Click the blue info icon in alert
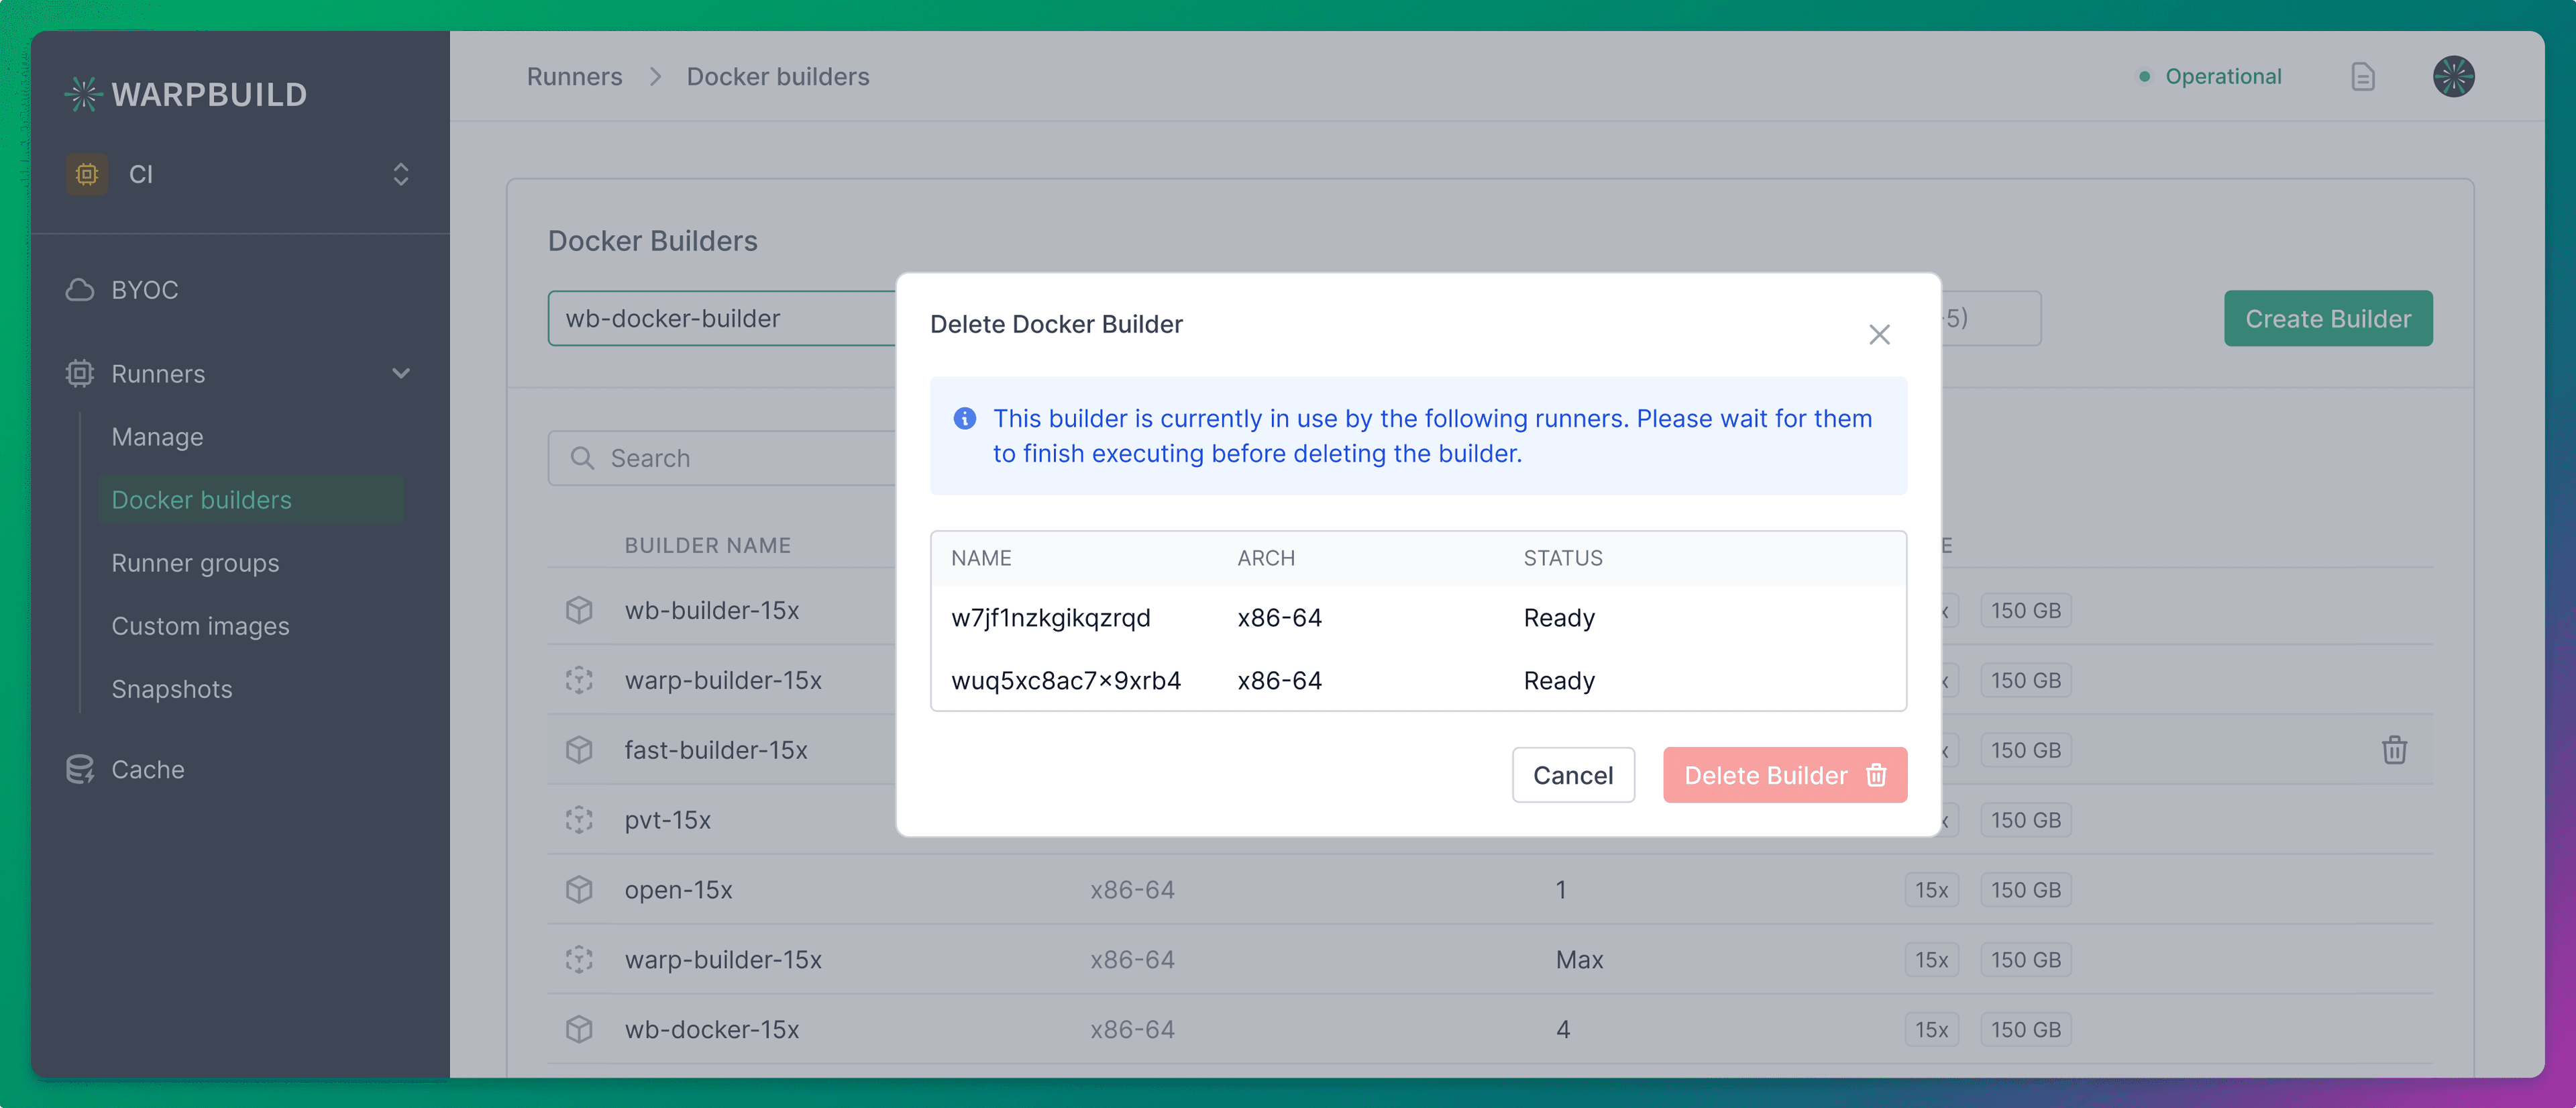This screenshot has height=1108, width=2576. coord(964,418)
